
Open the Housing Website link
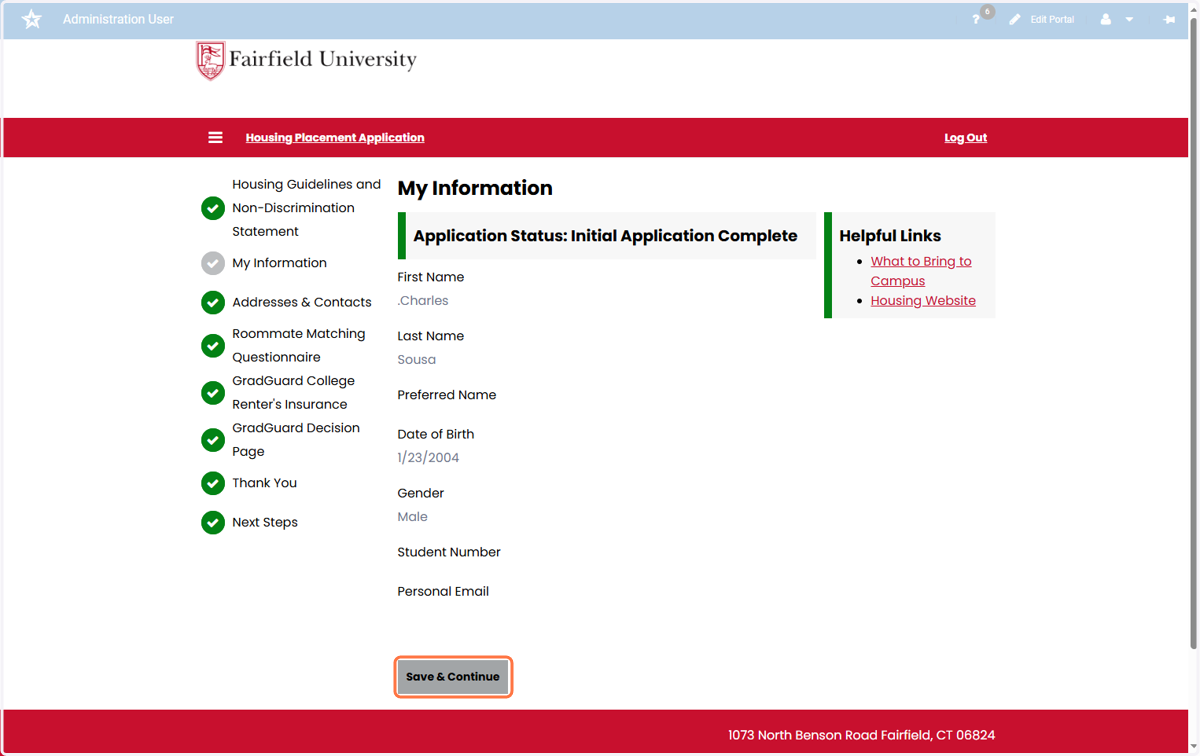(x=923, y=300)
